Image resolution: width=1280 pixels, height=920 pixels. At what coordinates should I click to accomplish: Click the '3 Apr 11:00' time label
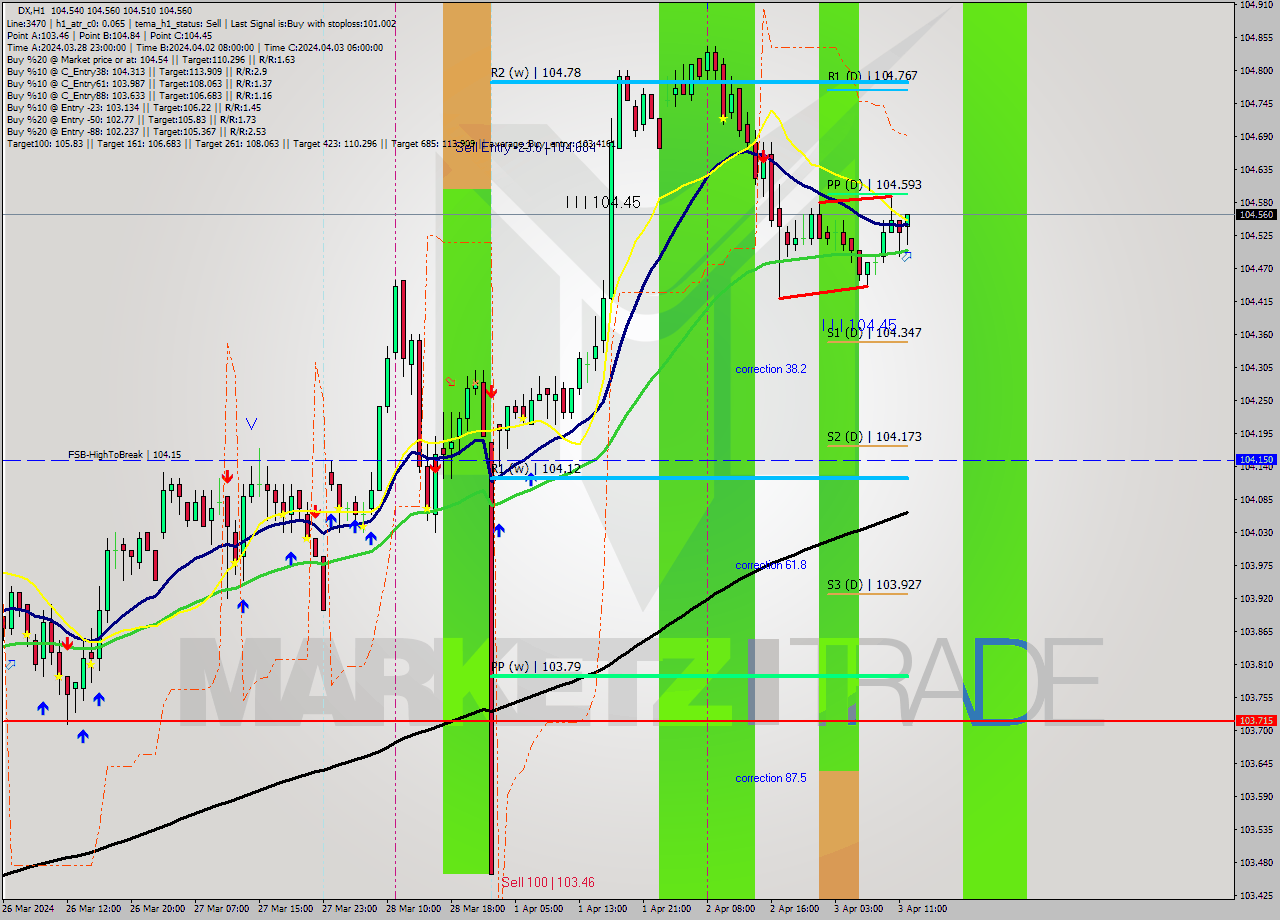pos(922,909)
